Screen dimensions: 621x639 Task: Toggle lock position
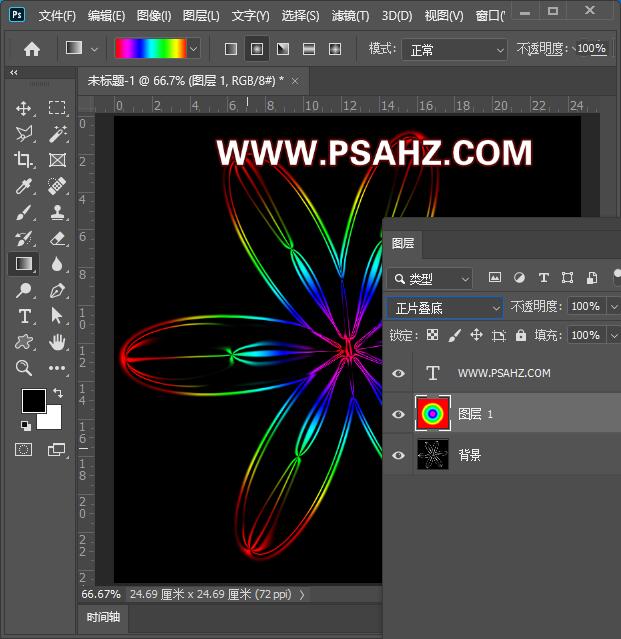pos(476,335)
